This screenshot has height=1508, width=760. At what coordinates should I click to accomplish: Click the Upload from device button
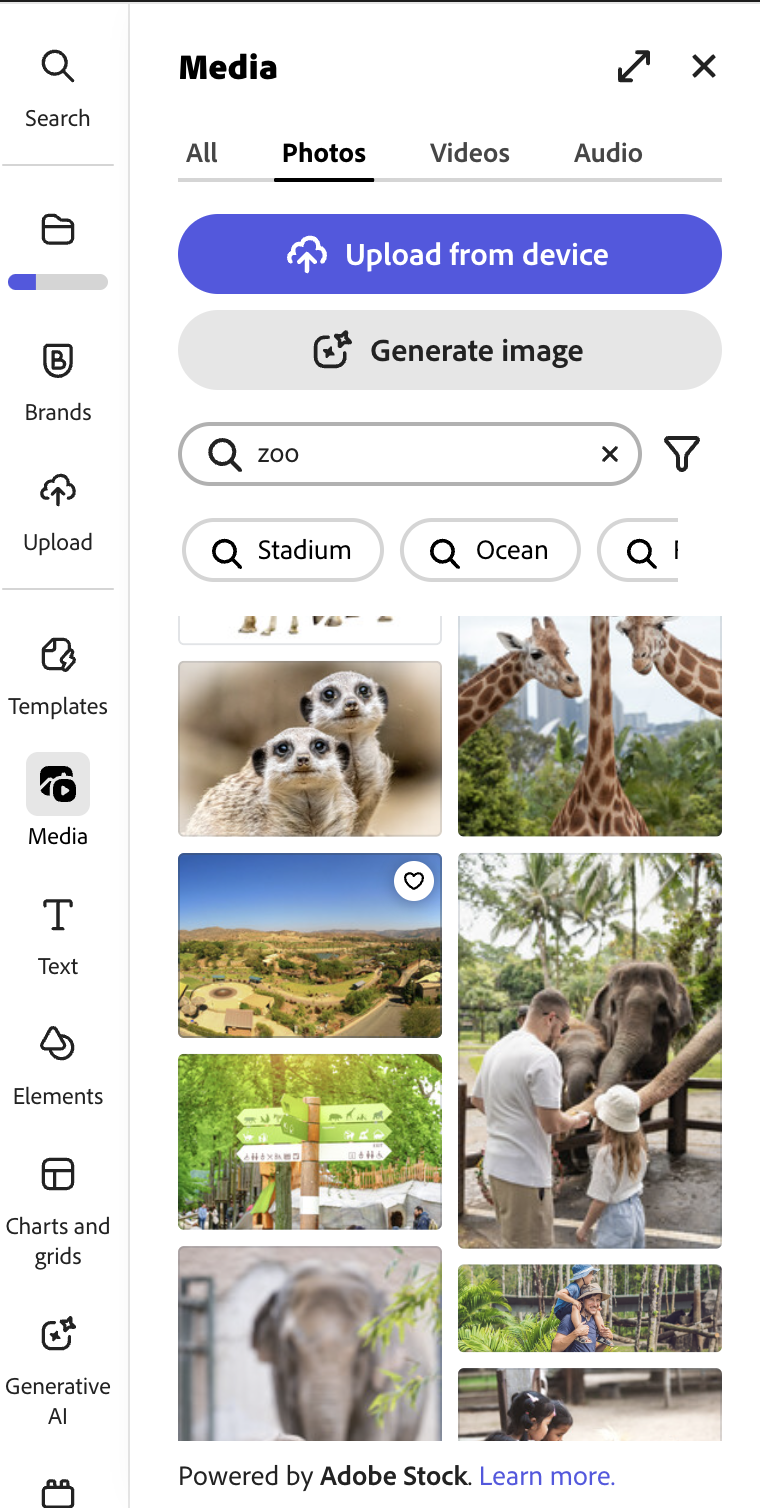coord(450,254)
